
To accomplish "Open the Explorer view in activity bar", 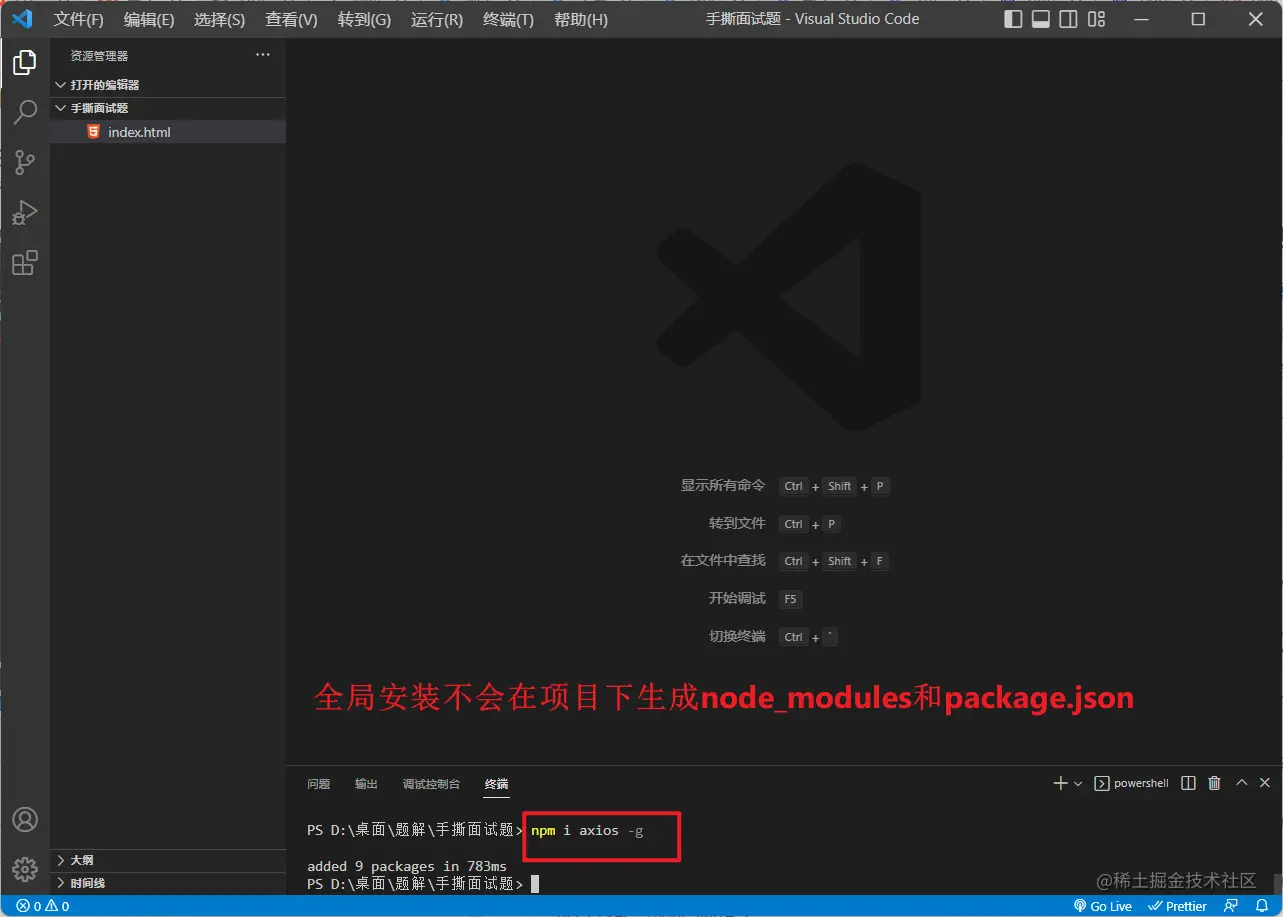I will click(x=24, y=63).
